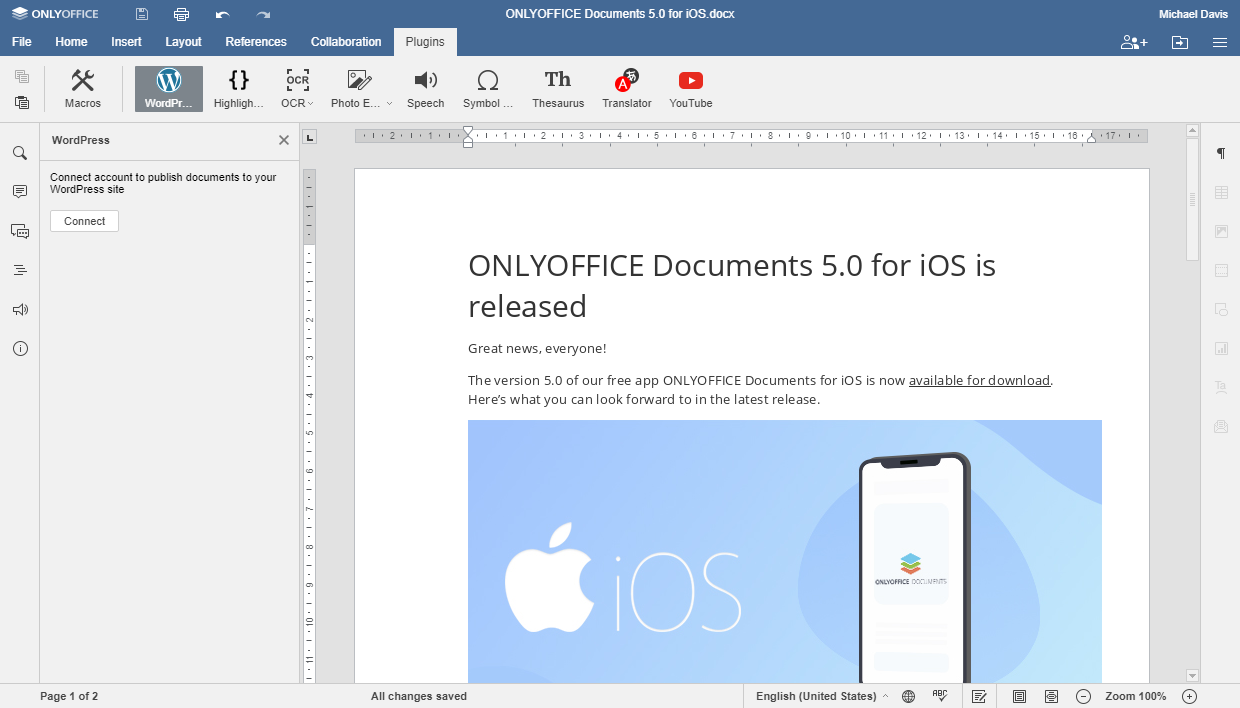This screenshot has height=708, width=1240.
Task: Open Feedback and Support megaphone icon
Action: [20, 310]
